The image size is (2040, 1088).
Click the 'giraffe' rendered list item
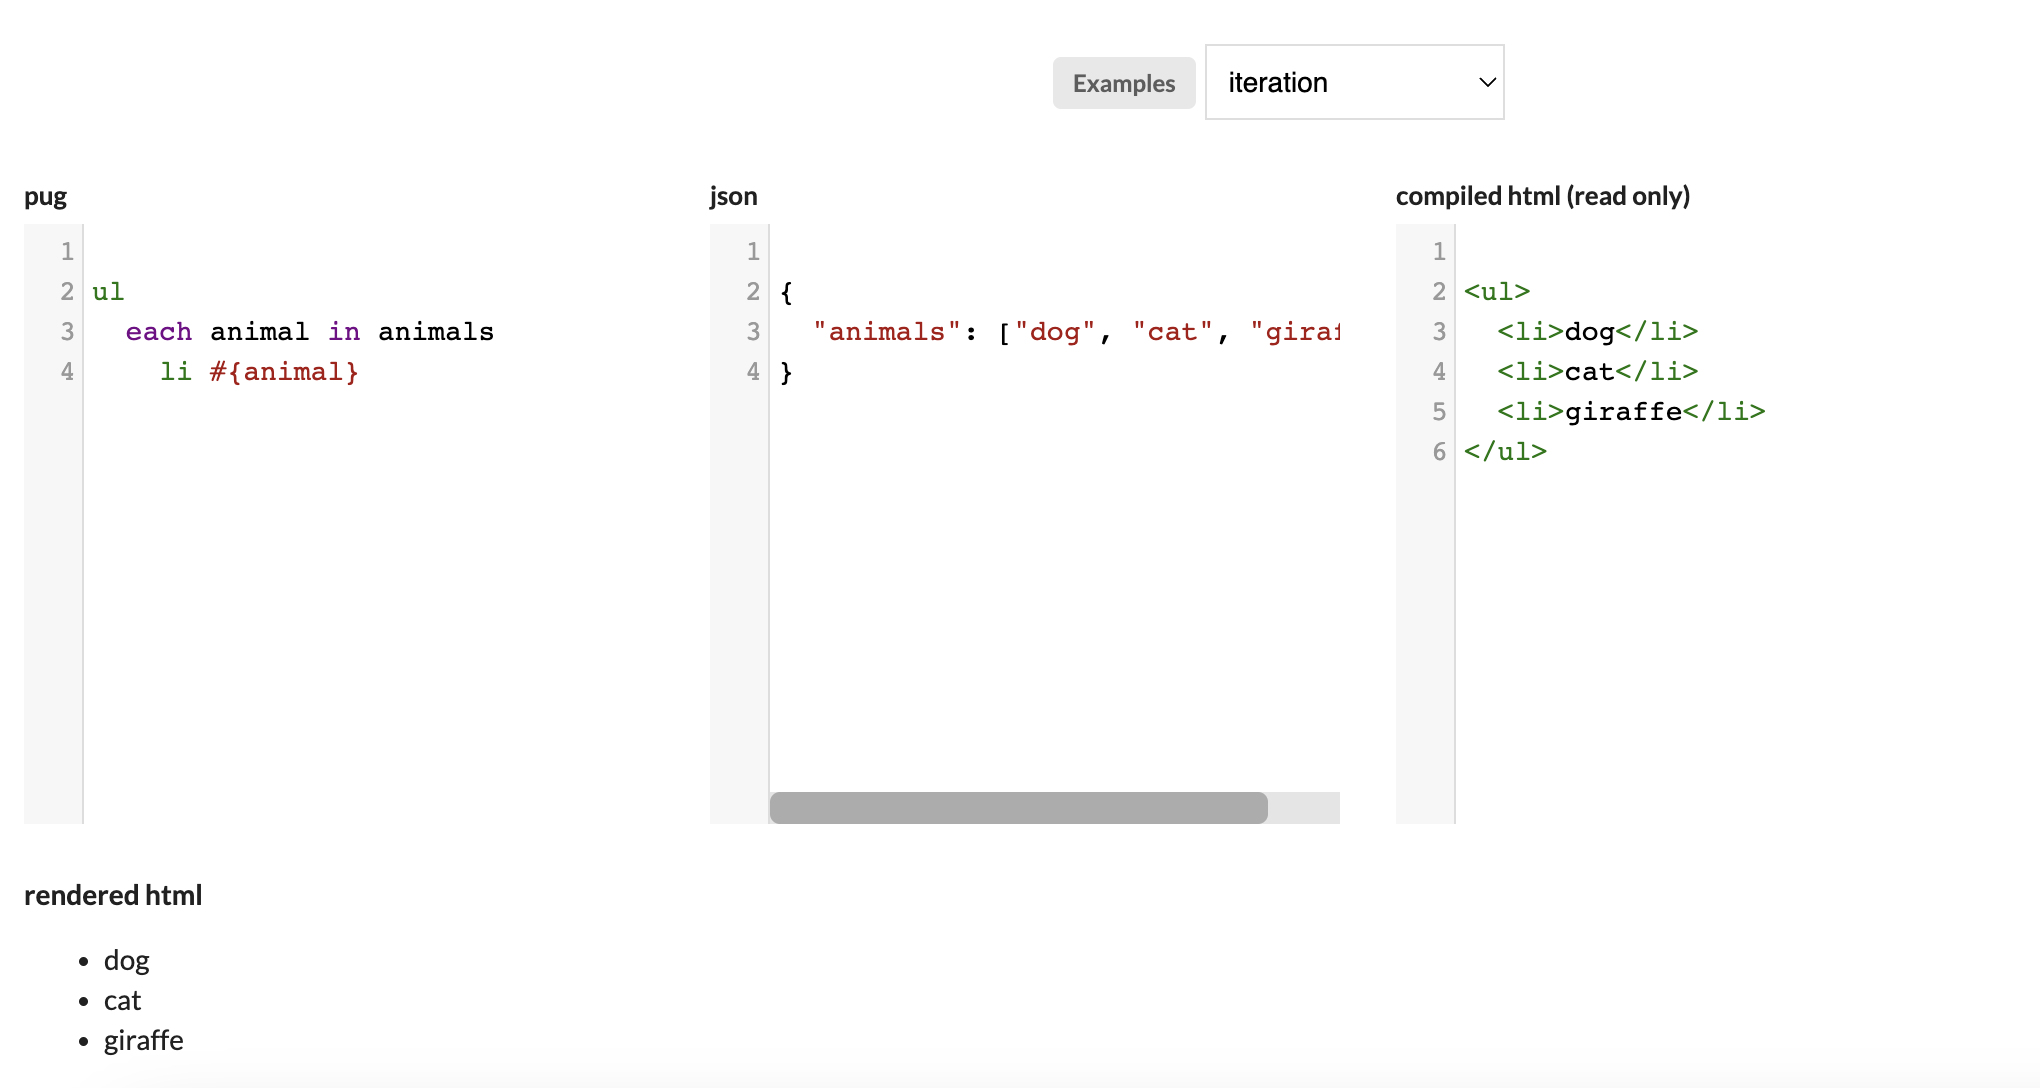[x=143, y=1041]
